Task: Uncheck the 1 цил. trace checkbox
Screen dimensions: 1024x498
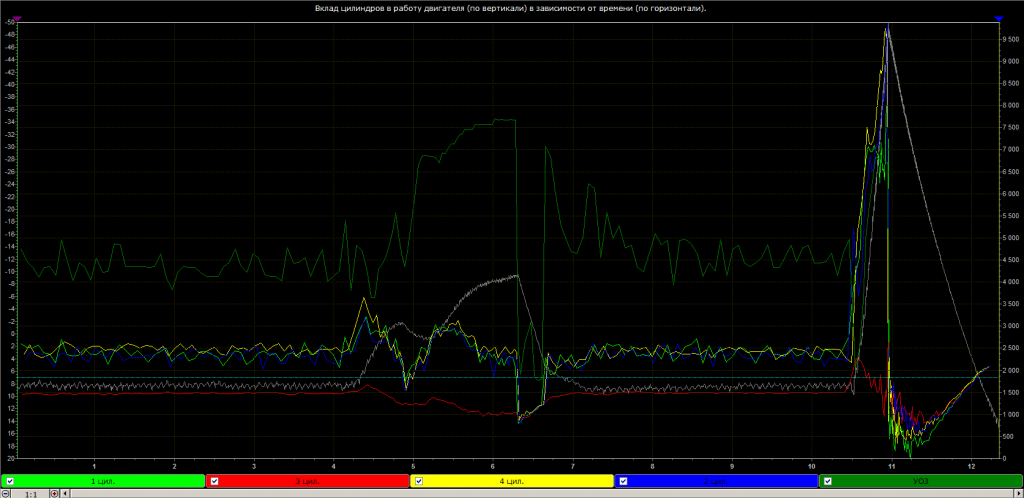Action: click(x=10, y=481)
